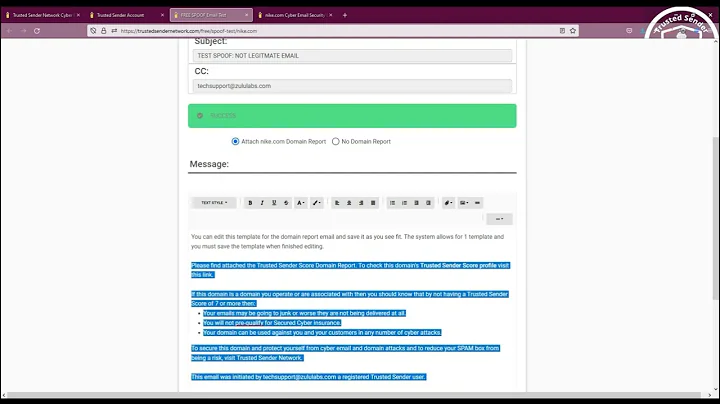The width and height of the screenshot is (720, 404).
Task: Click the CC email input field
Action: click(x=352, y=86)
